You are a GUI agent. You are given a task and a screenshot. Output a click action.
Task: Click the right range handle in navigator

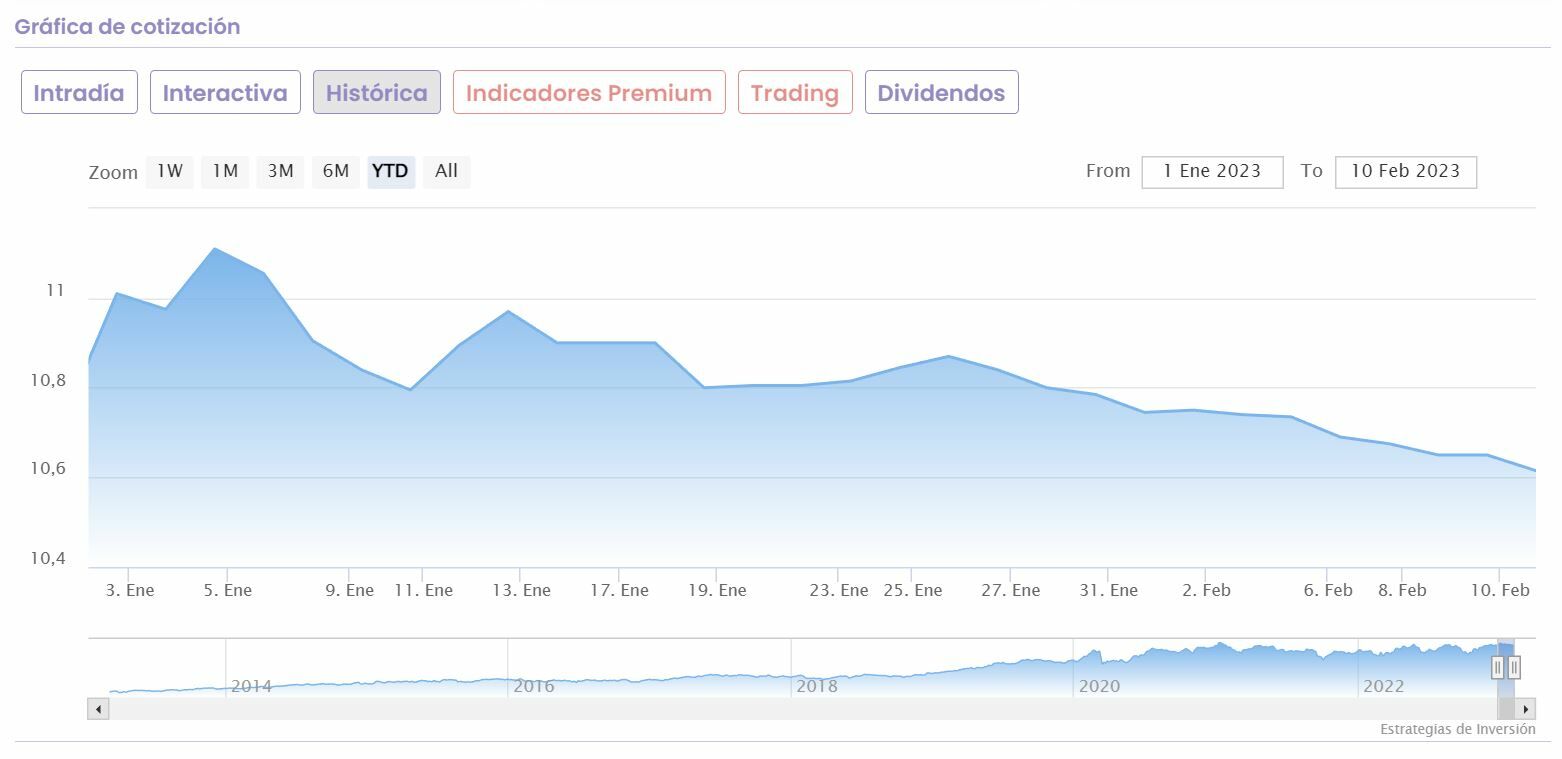1514,667
